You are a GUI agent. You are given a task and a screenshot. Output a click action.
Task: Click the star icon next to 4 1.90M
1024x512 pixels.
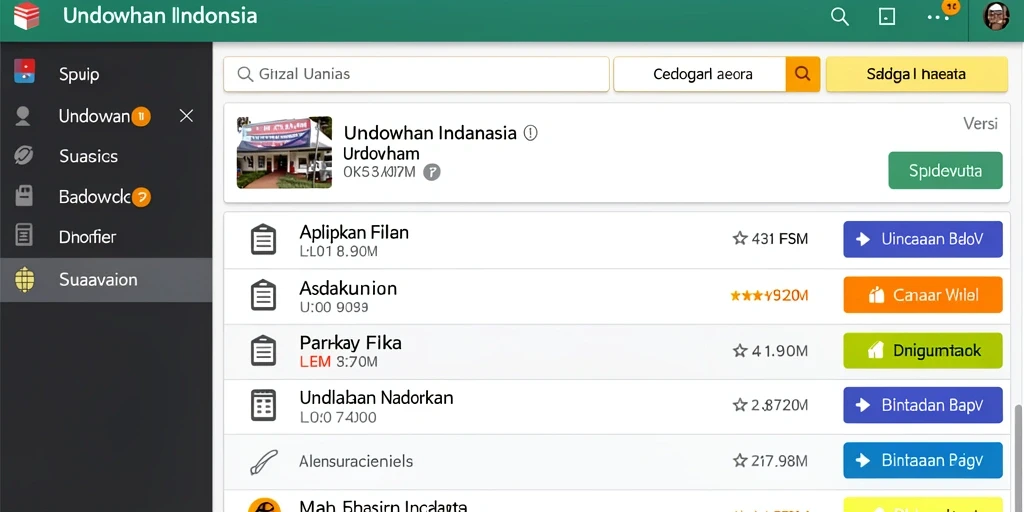point(740,351)
